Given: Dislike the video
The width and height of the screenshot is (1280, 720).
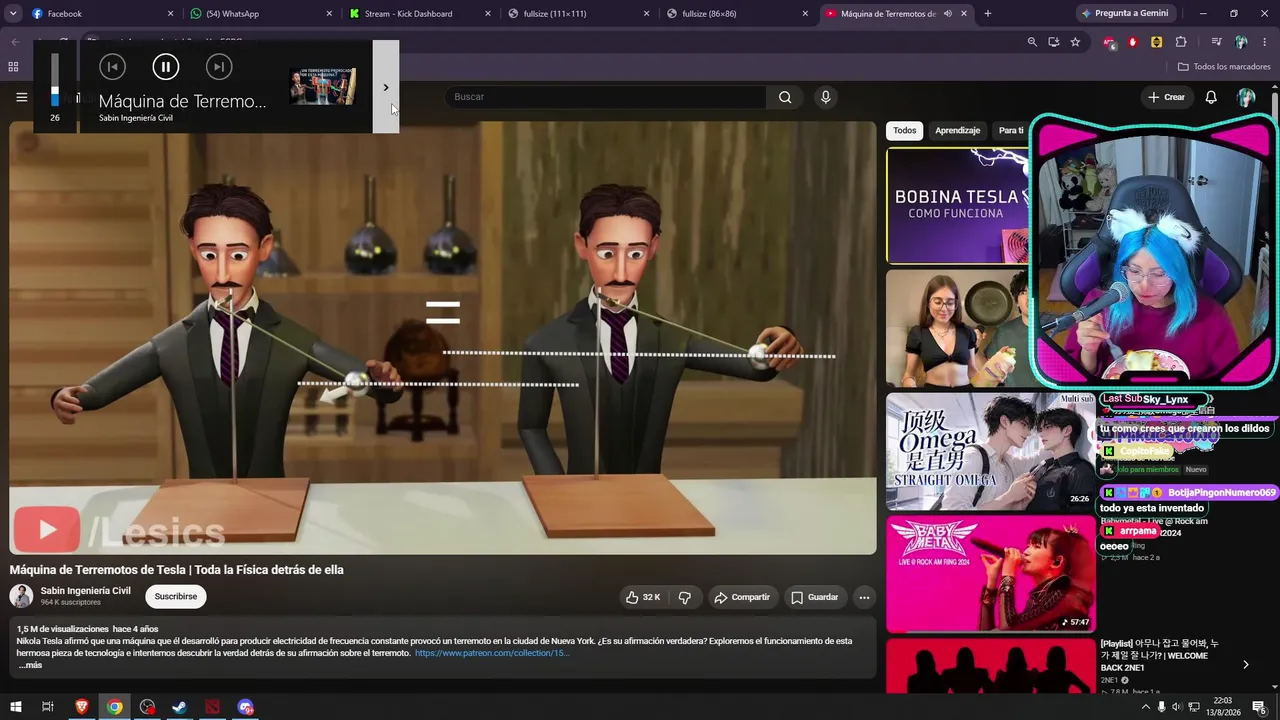Looking at the screenshot, I should click(x=685, y=598).
